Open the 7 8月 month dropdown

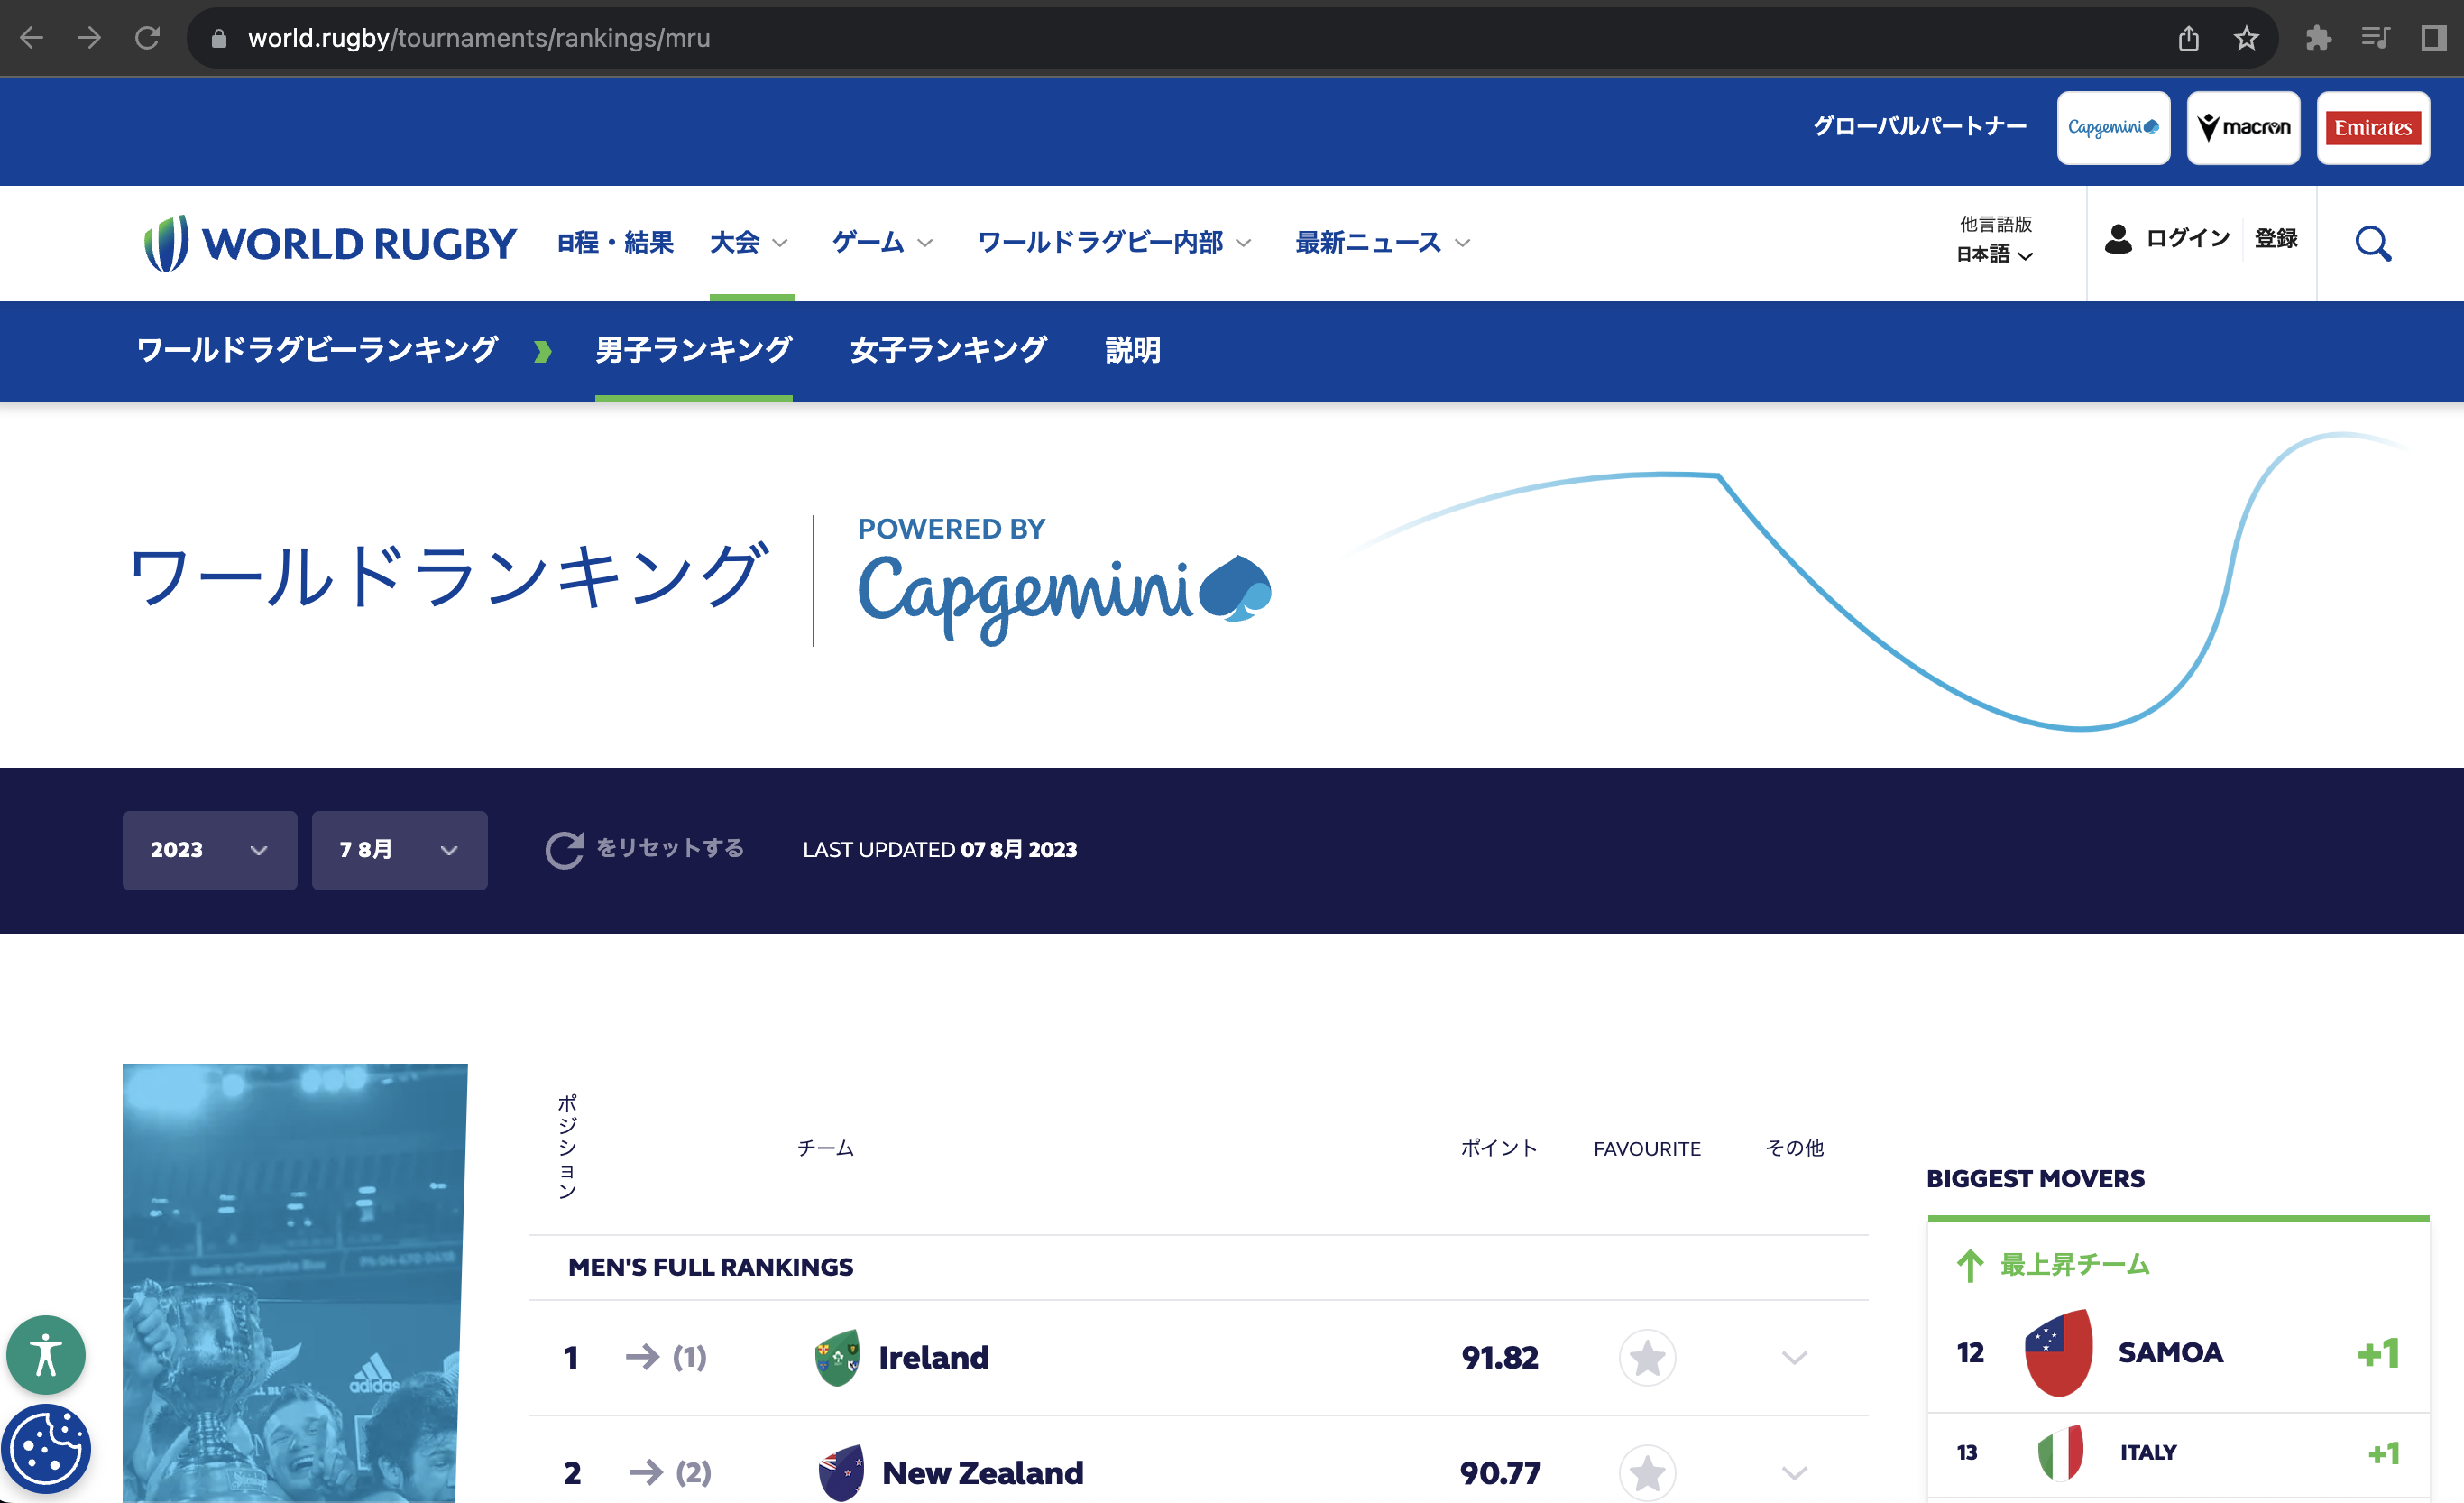[399, 850]
